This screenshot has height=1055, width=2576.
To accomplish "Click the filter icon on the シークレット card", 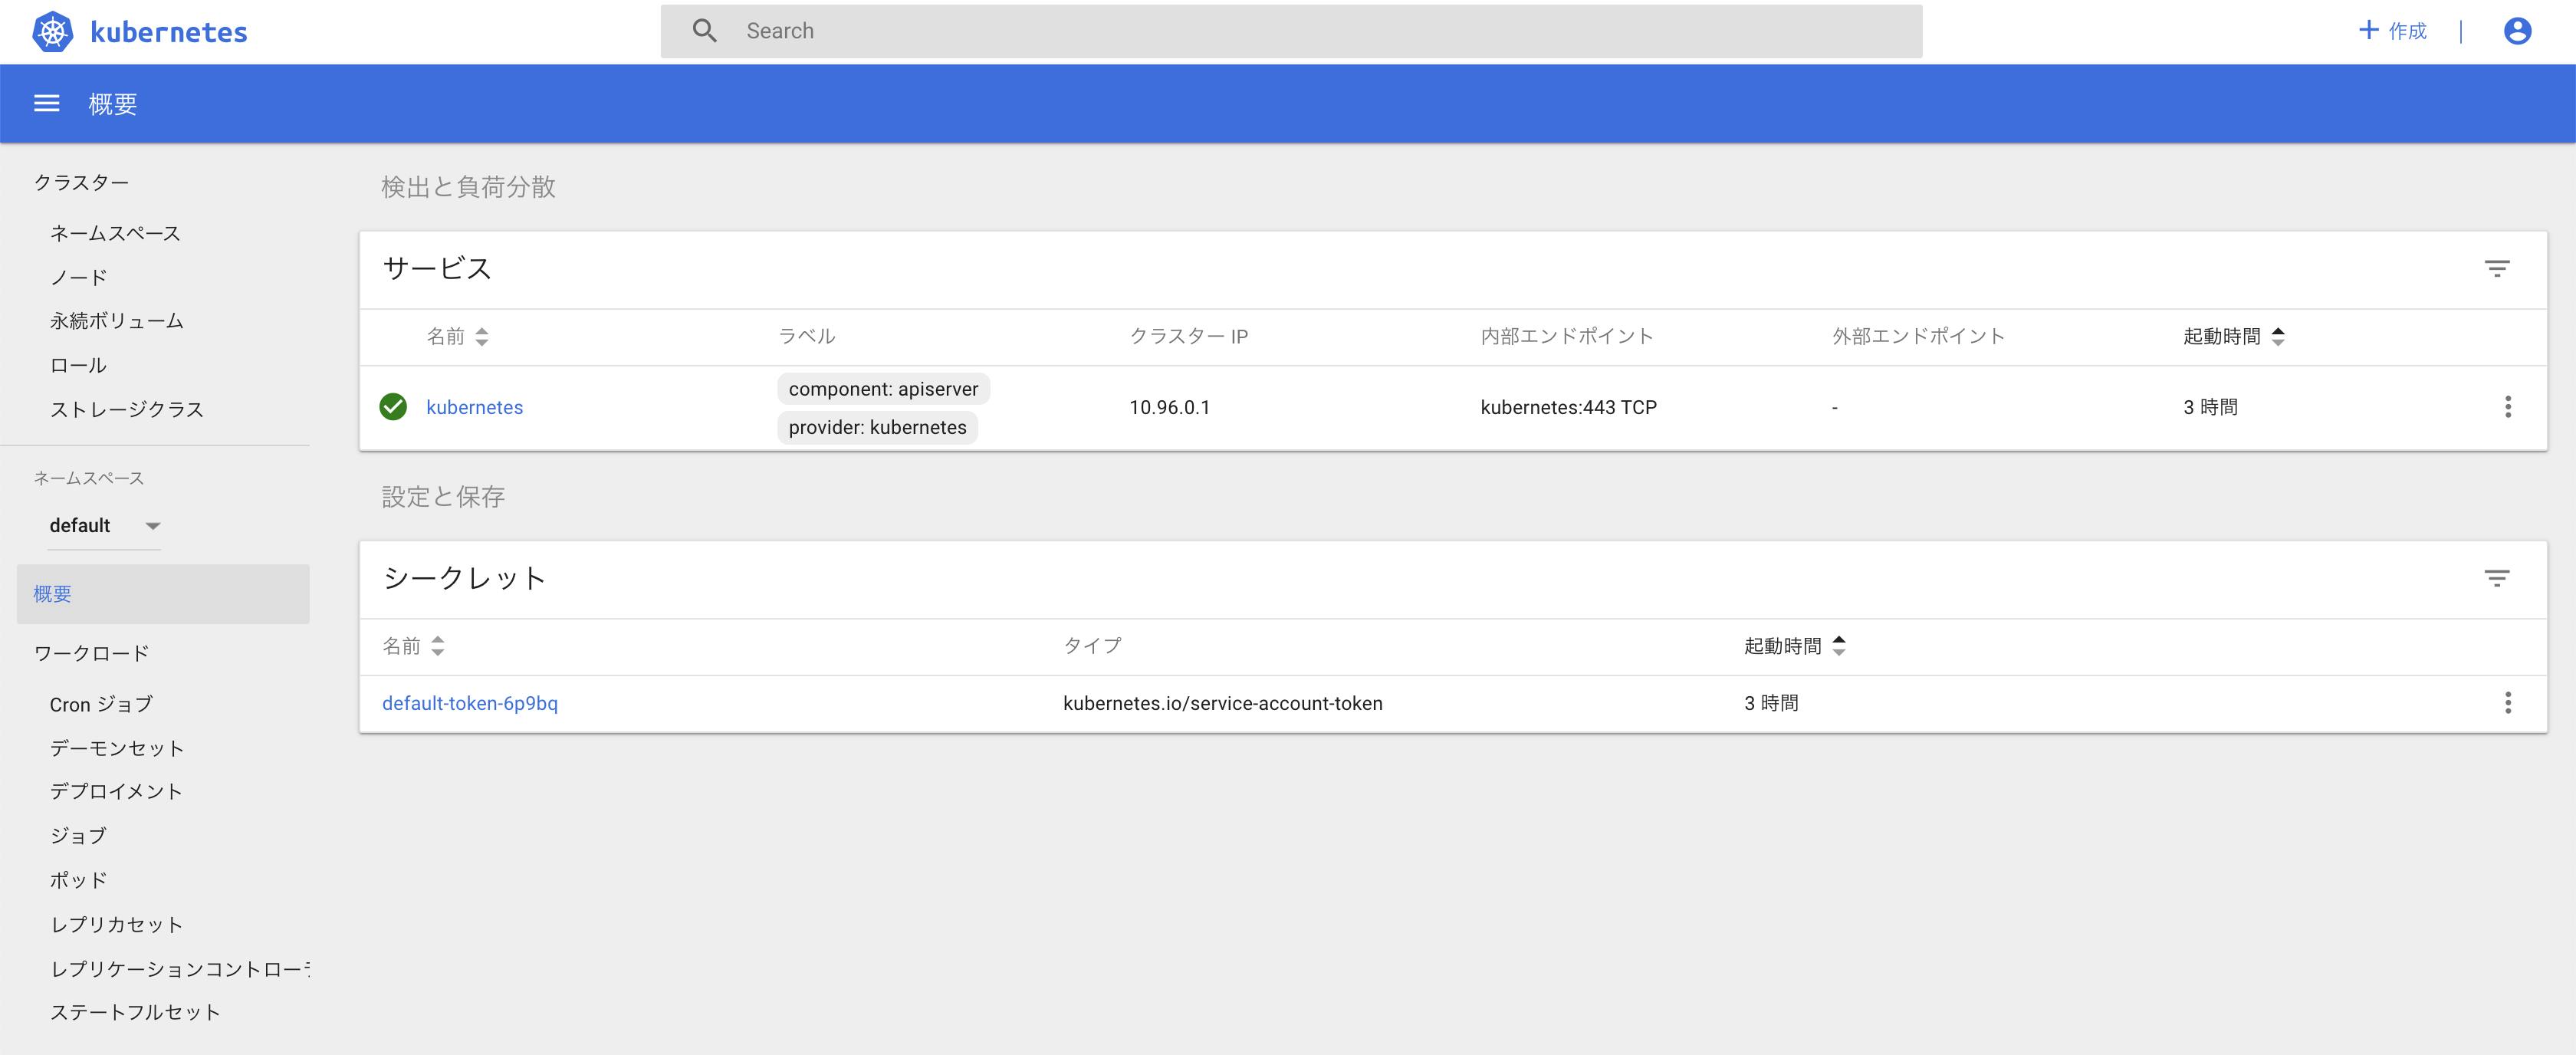I will click(2496, 577).
